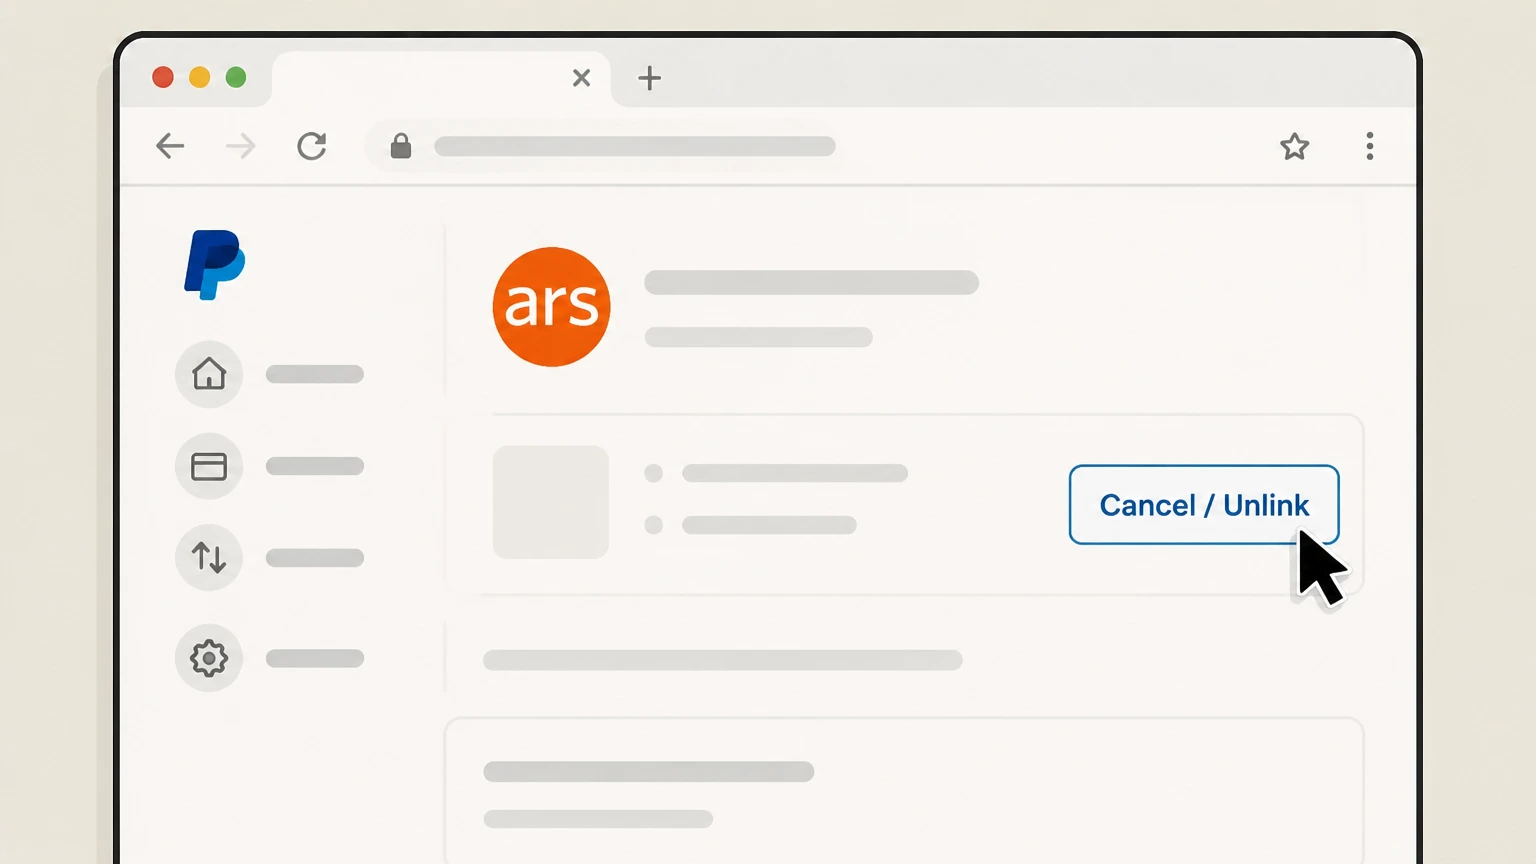Click the orange ars merchant logo
Viewport: 1536px width, 864px height.
pos(551,306)
